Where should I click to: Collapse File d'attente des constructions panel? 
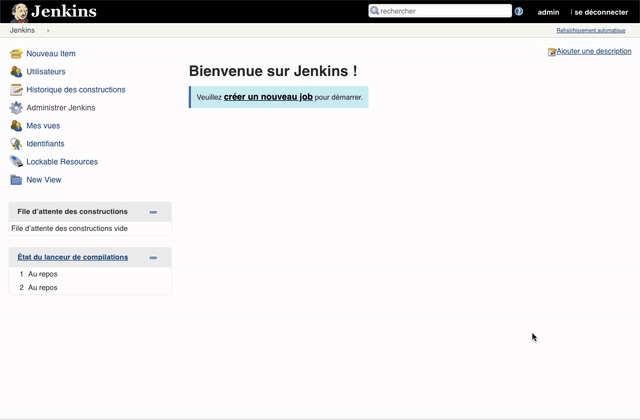point(153,212)
